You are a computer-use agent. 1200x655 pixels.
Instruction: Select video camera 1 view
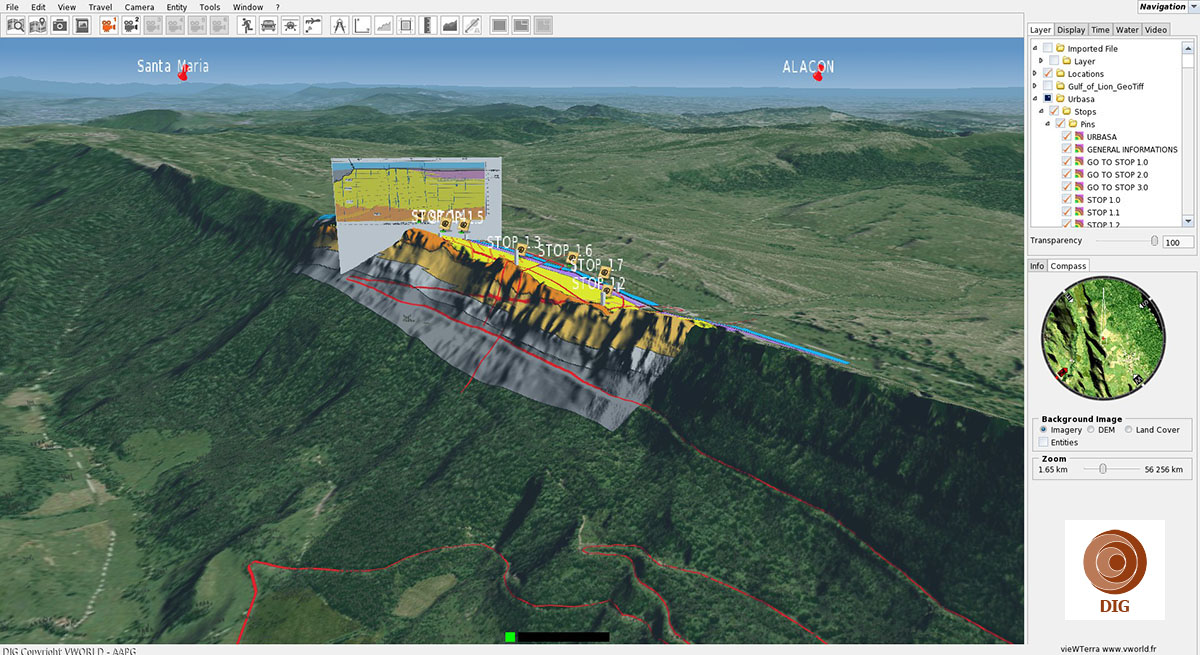tap(108, 25)
